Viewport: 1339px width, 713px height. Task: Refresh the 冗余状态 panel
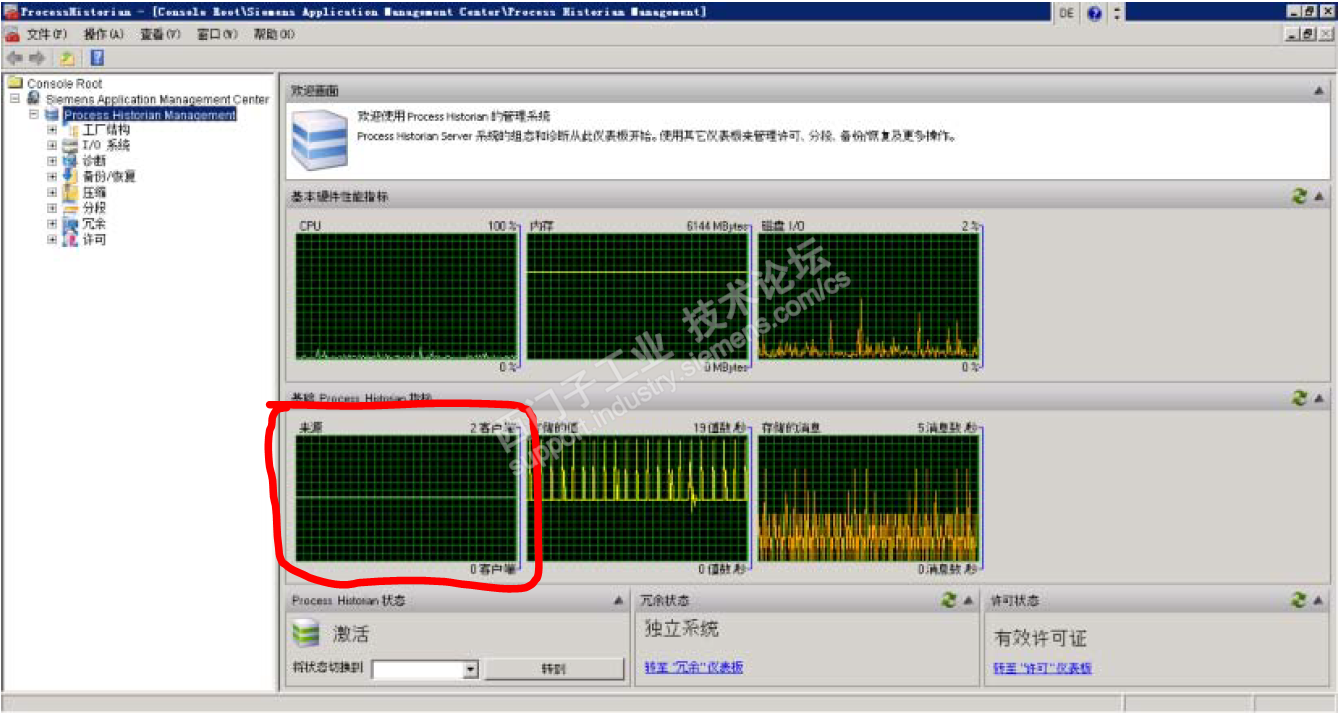pyautogui.click(x=949, y=600)
